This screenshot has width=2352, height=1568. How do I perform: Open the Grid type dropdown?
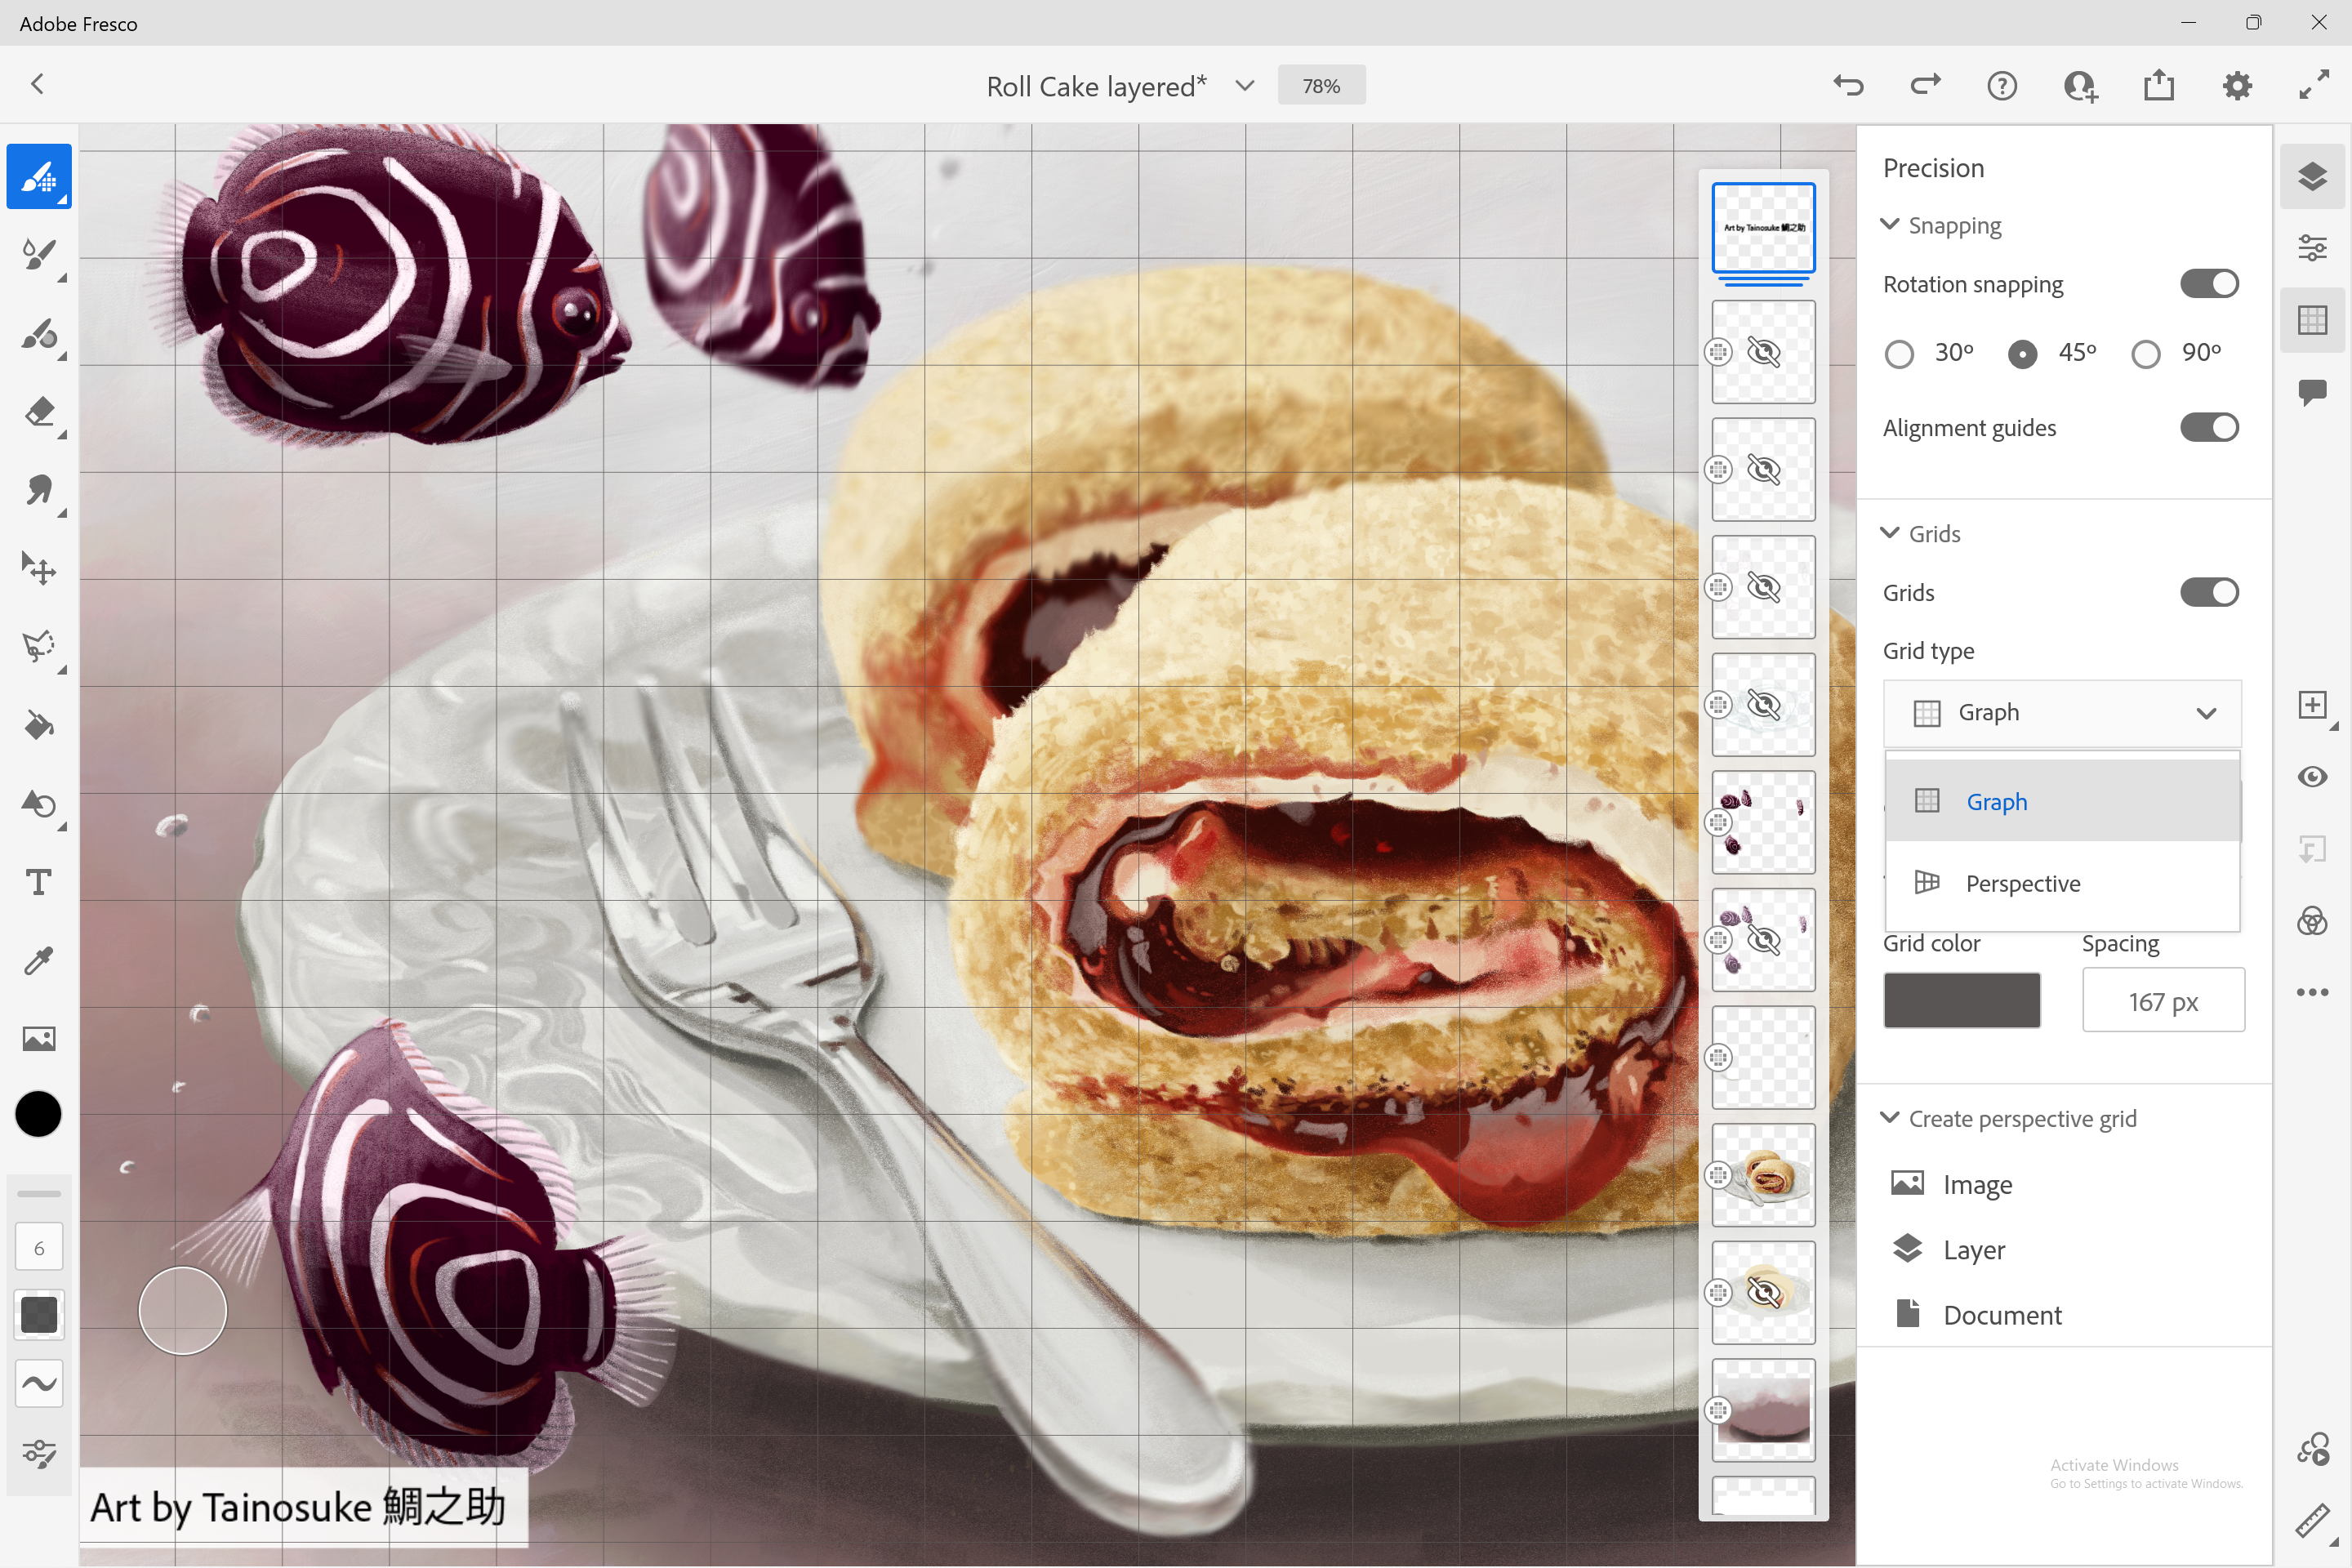click(x=2062, y=713)
